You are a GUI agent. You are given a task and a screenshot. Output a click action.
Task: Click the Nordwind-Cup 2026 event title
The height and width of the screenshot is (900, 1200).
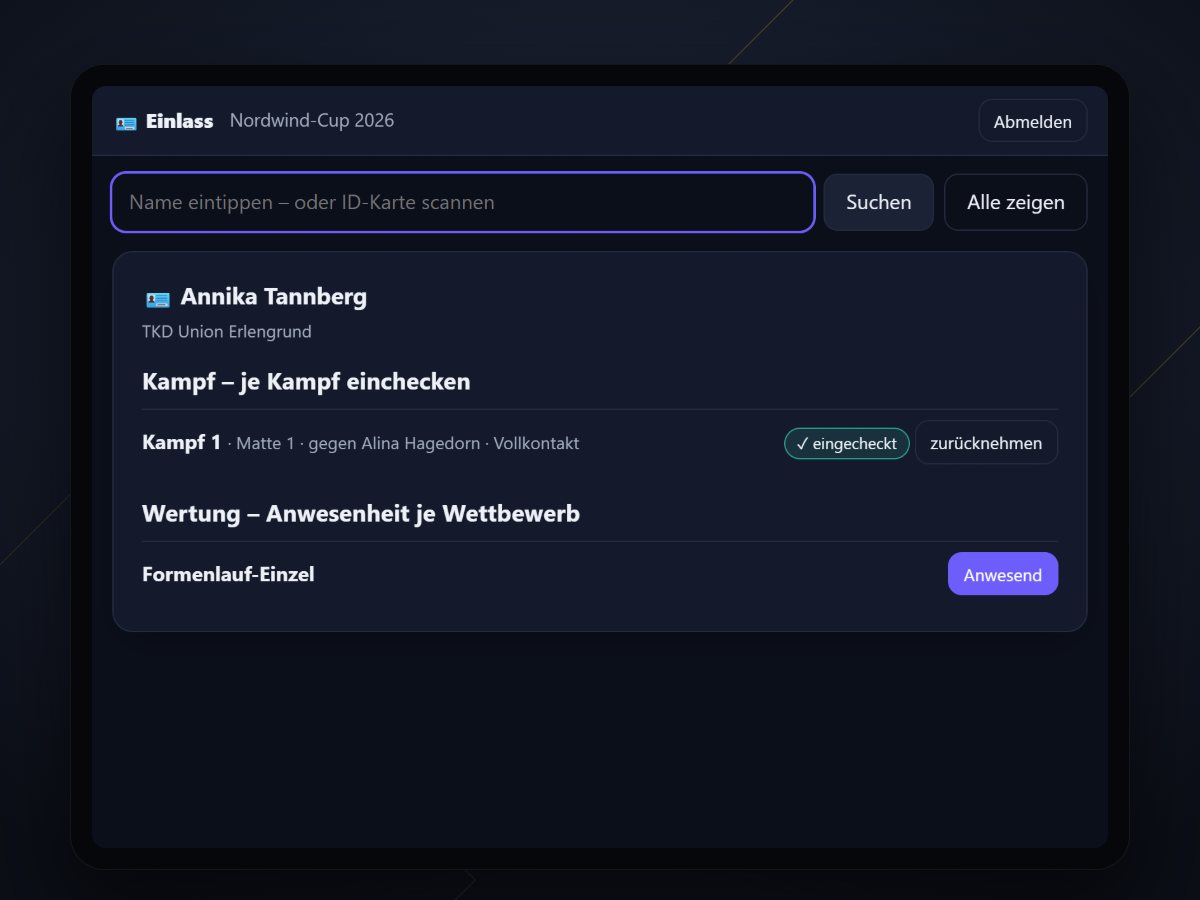click(x=312, y=121)
